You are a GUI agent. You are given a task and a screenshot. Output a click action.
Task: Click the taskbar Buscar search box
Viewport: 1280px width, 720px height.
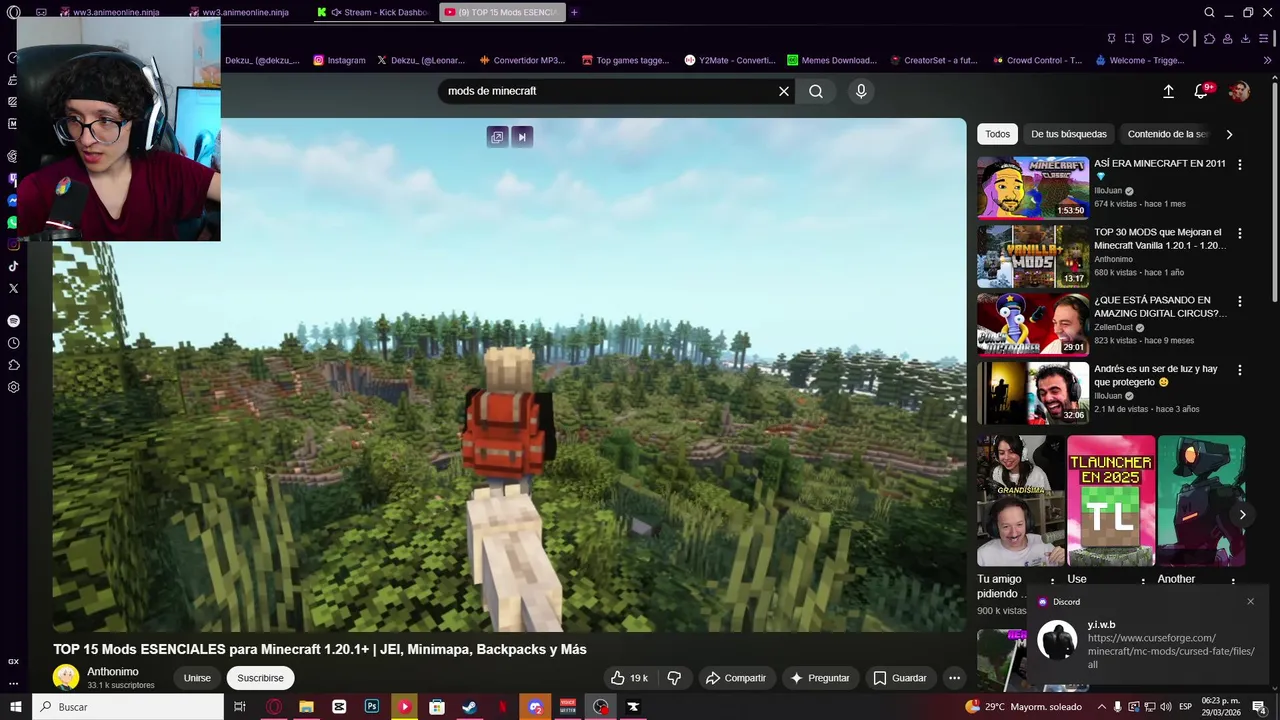click(x=128, y=707)
